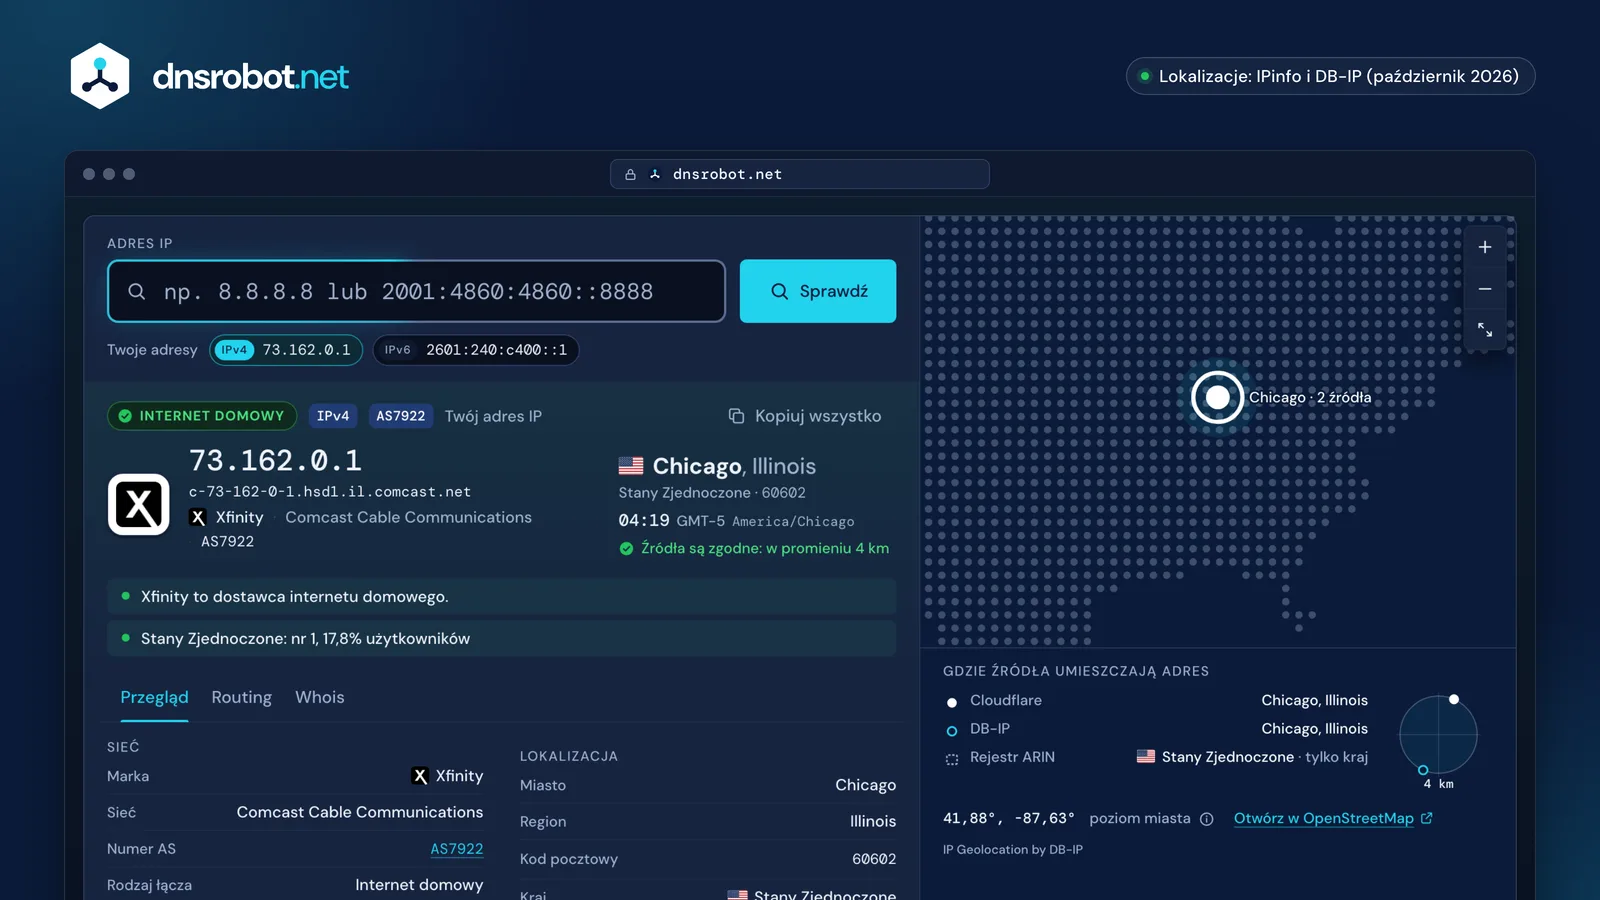1600x900 pixels.
Task: Click the search icon inside IP field
Action: [137, 291]
